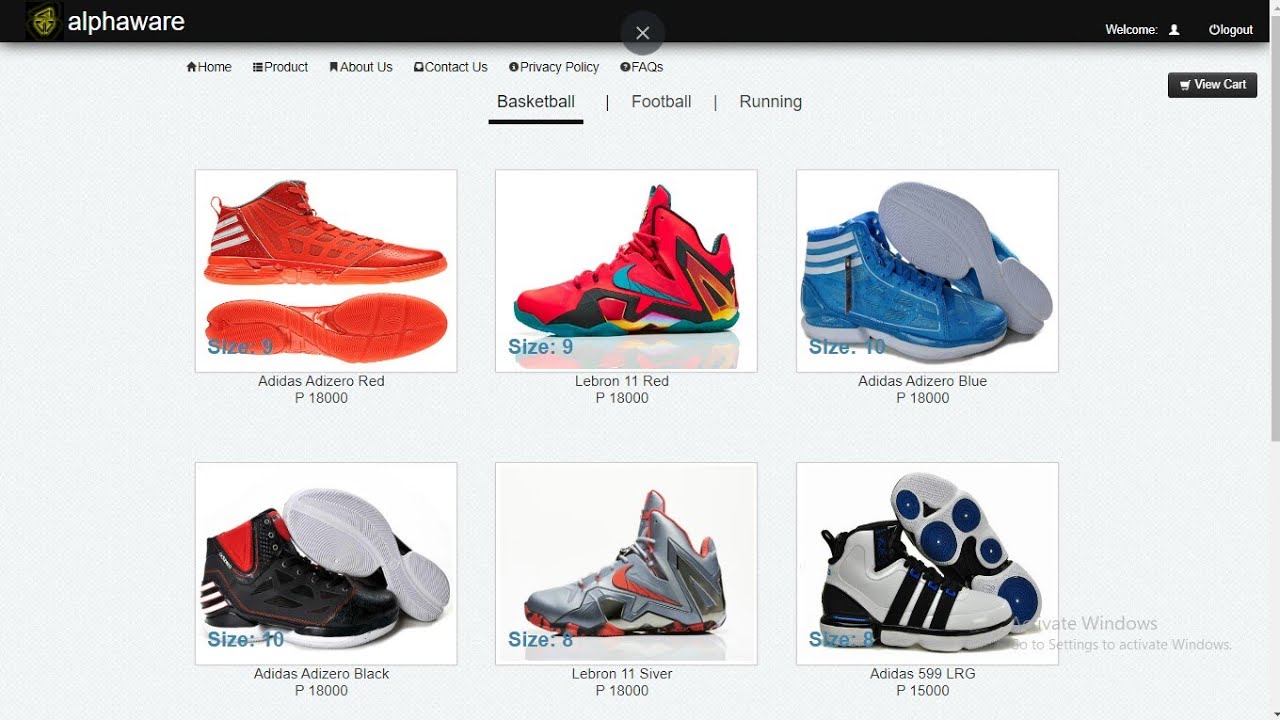This screenshot has height=720, width=1280.
Task: Open the FAQs menu item
Action: (x=642, y=67)
